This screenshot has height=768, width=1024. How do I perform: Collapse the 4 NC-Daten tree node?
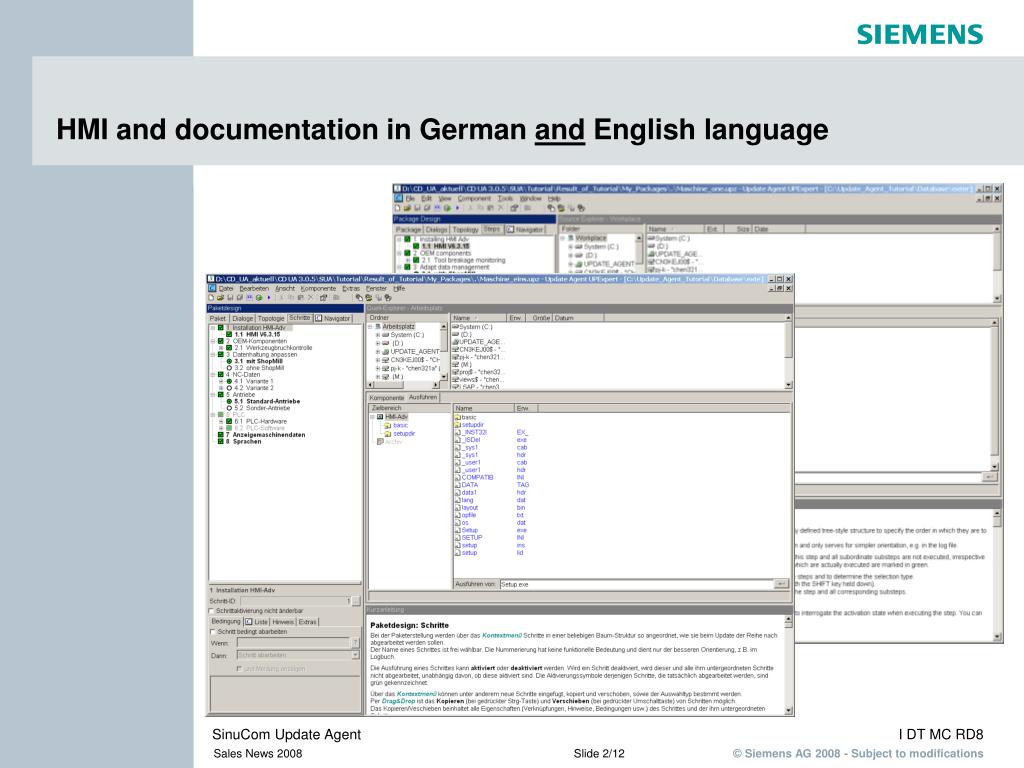[x=213, y=375]
